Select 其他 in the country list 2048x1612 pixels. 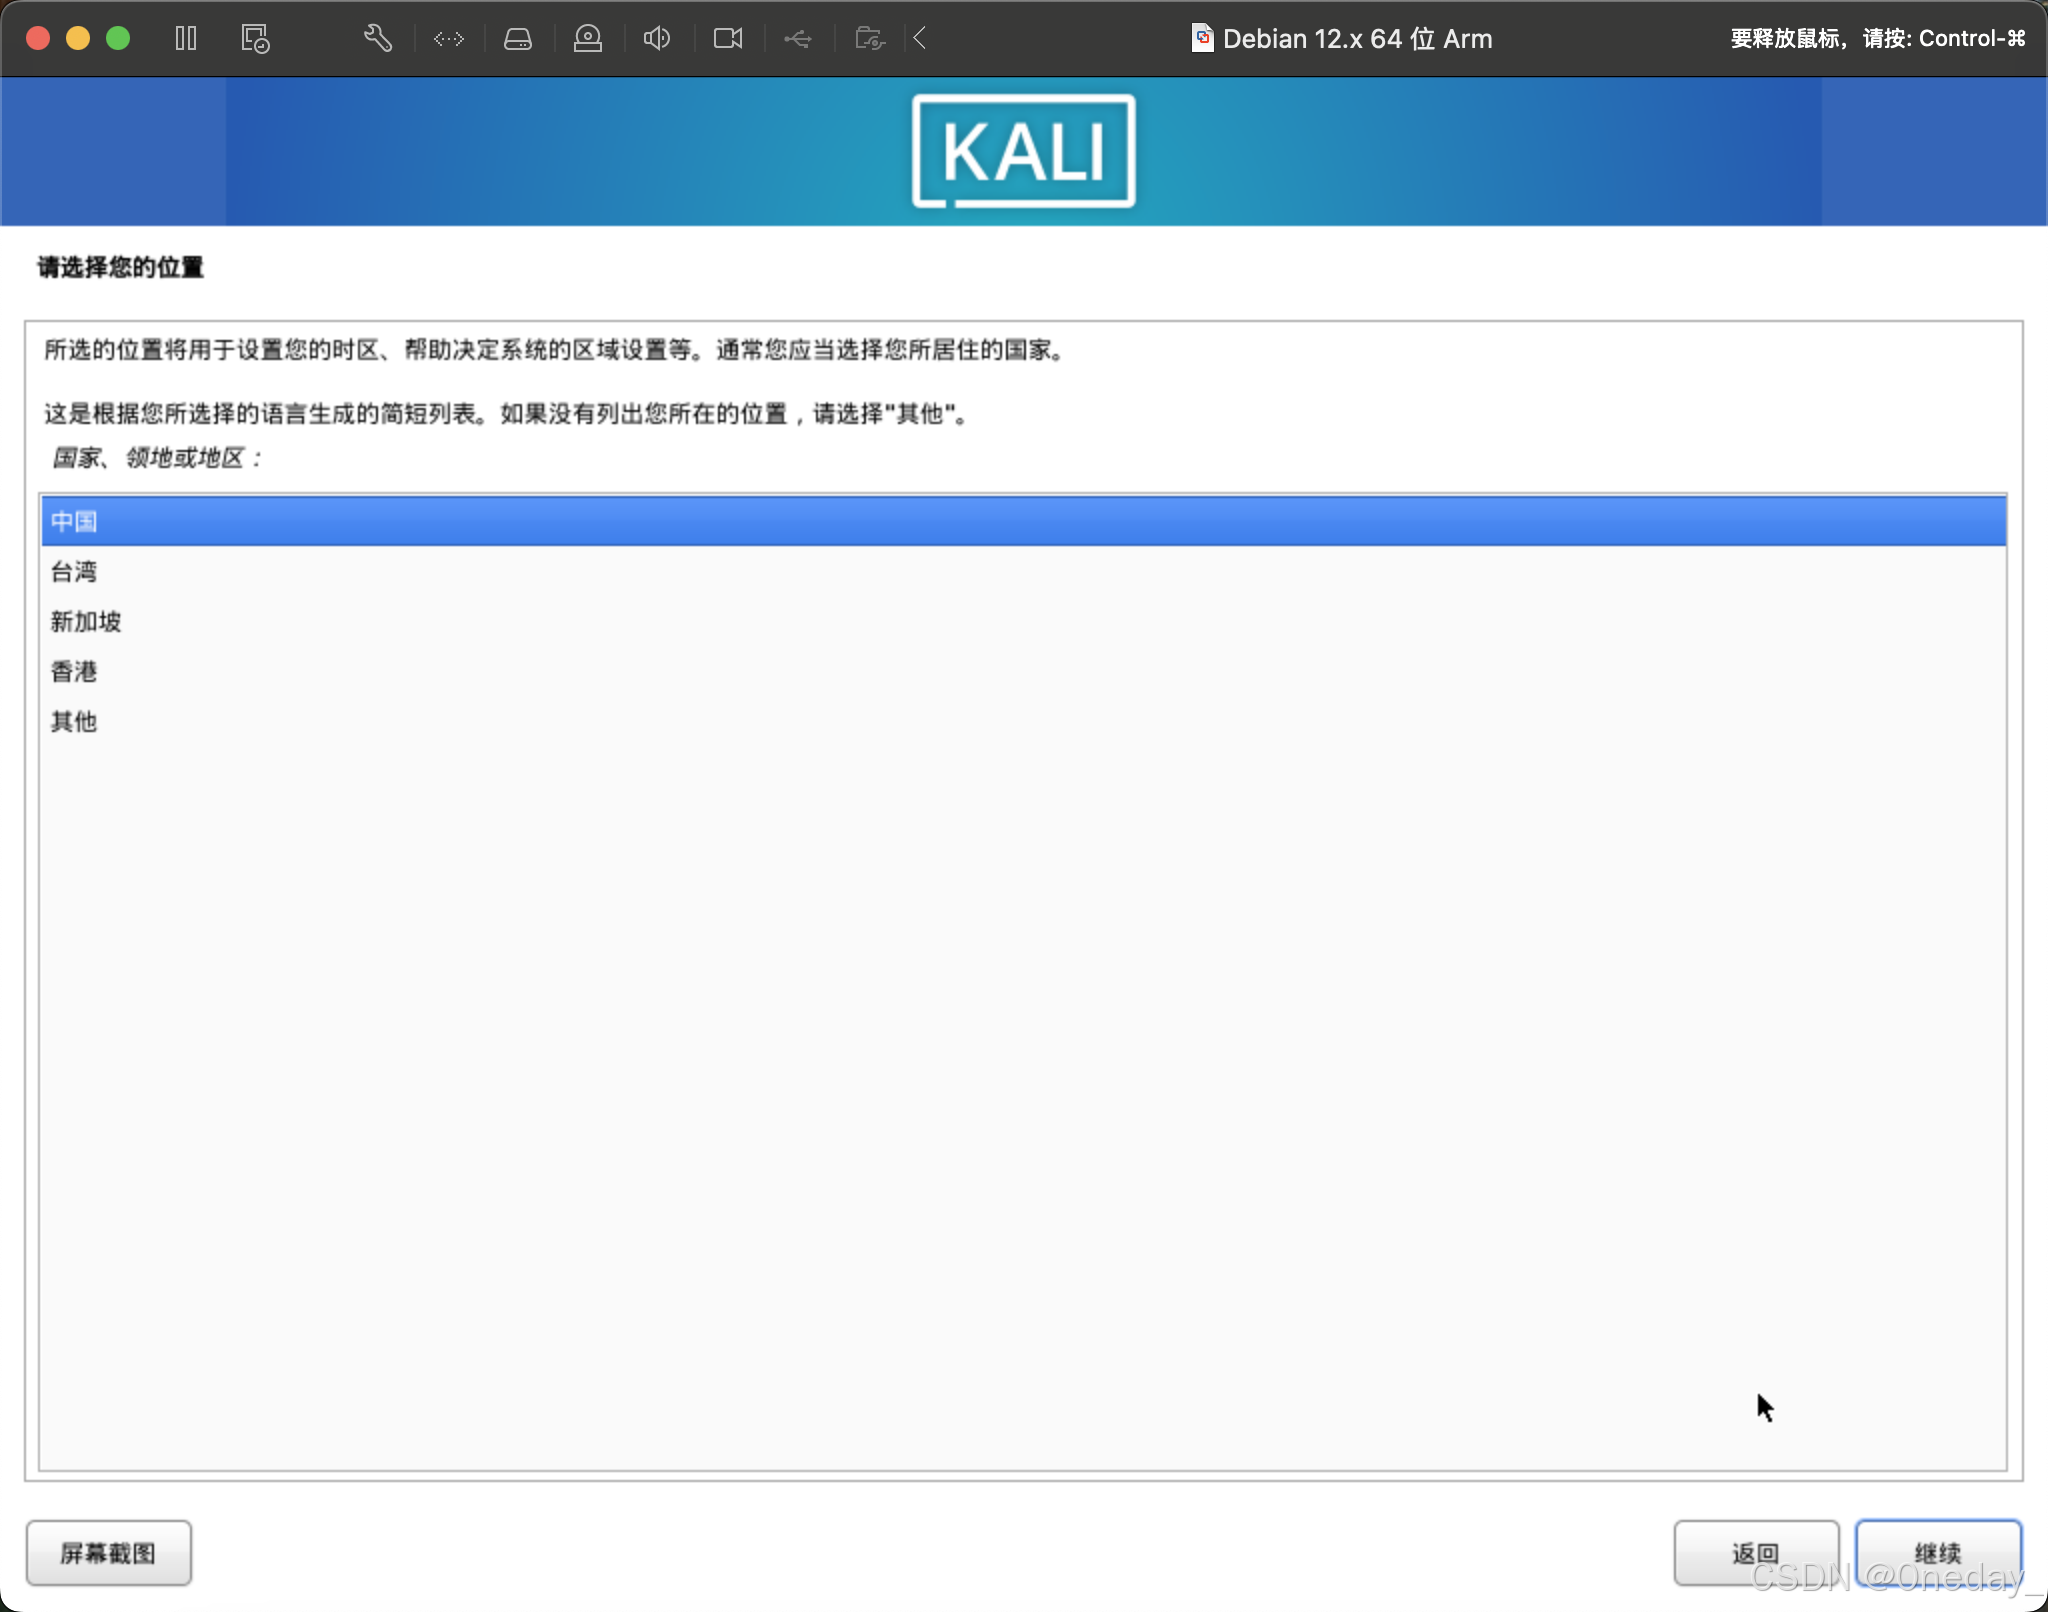[1023, 721]
